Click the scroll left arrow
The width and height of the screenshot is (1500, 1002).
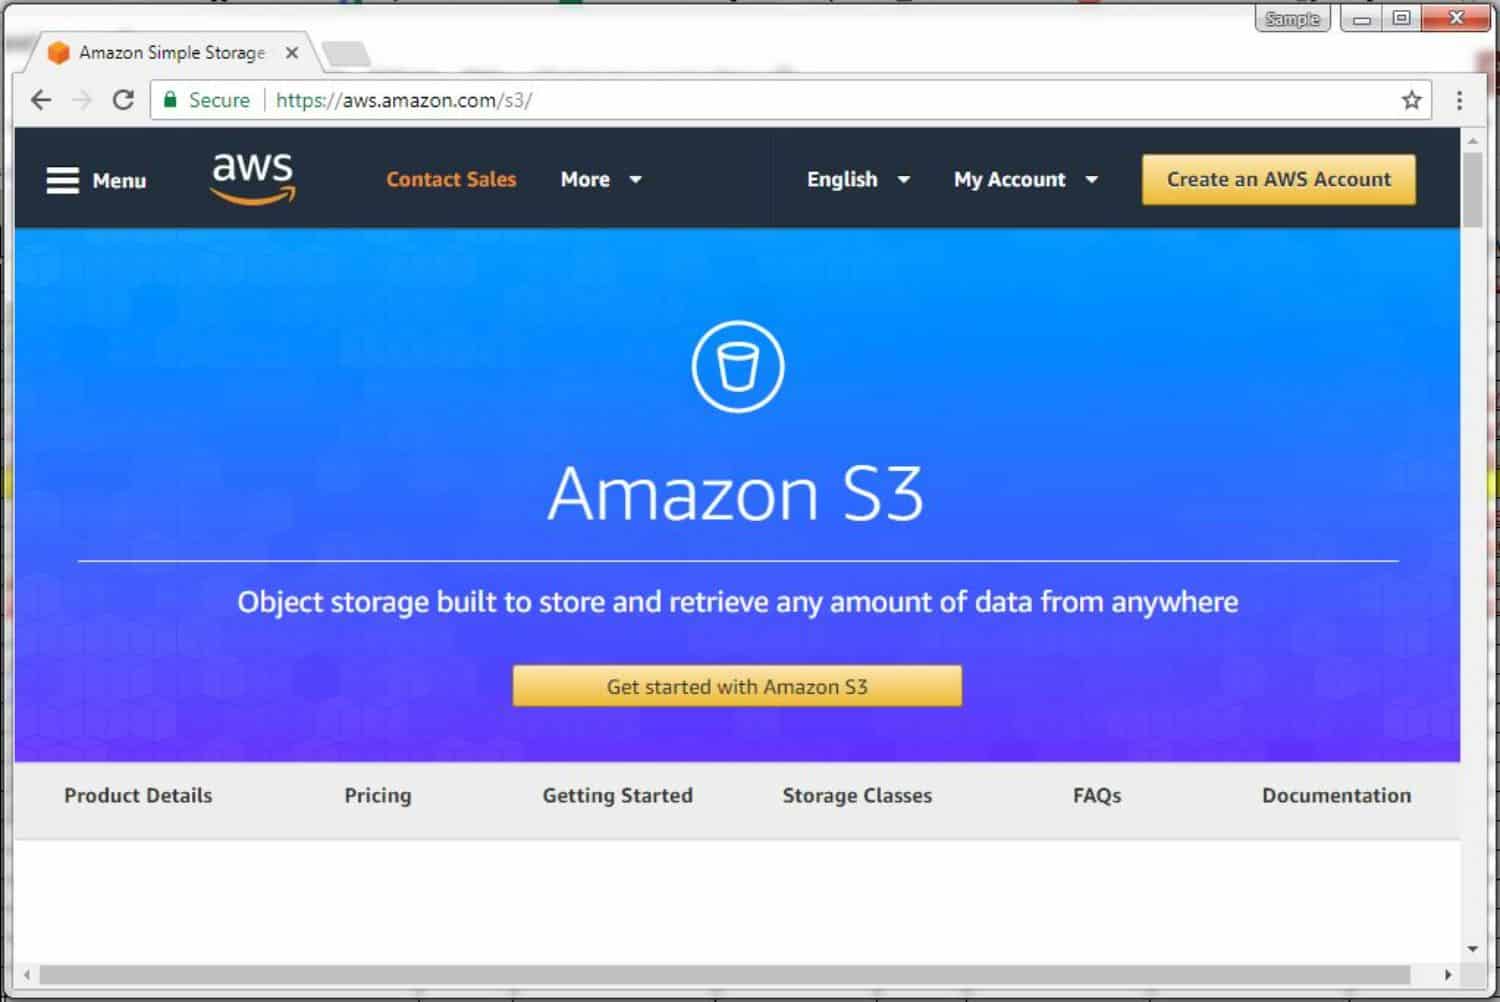26,974
